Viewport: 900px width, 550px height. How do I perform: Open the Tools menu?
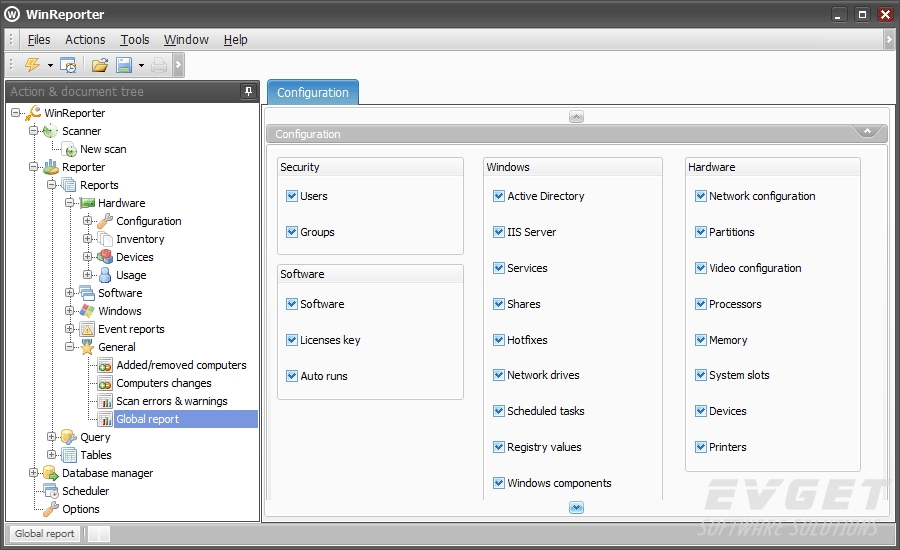(x=134, y=40)
